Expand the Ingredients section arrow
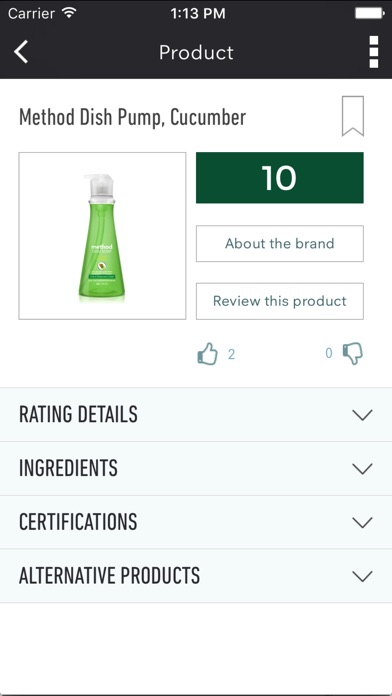 click(x=362, y=469)
